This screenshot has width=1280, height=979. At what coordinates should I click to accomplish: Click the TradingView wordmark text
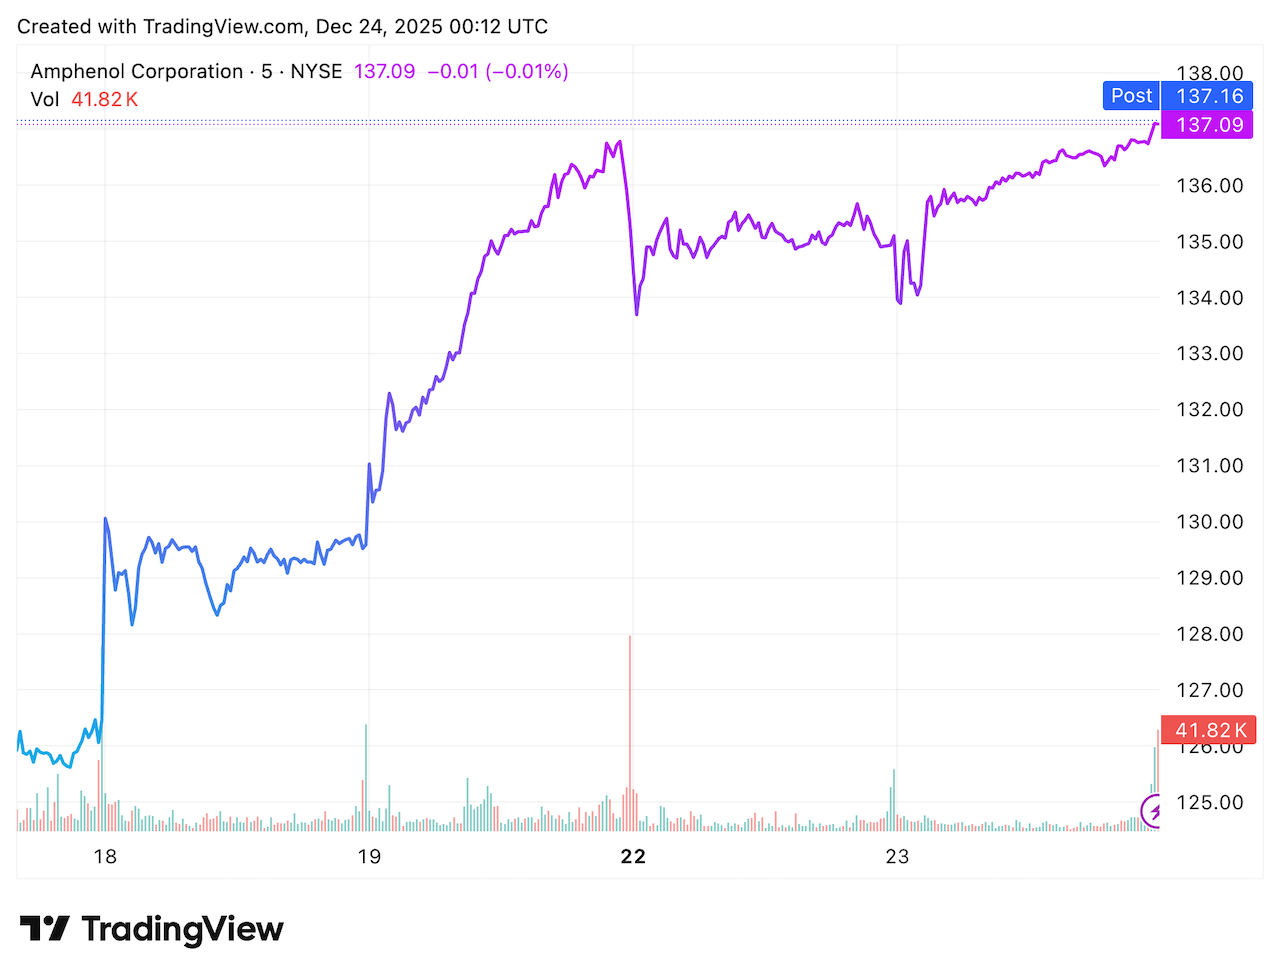[182, 929]
